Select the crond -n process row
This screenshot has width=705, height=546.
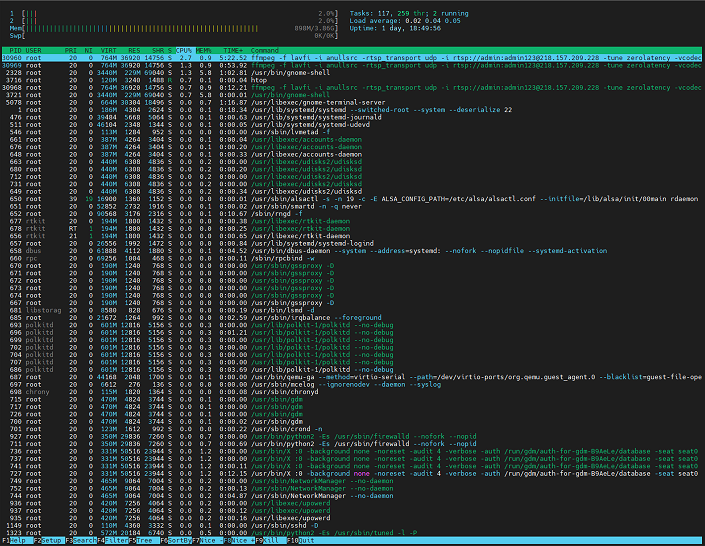(352, 429)
